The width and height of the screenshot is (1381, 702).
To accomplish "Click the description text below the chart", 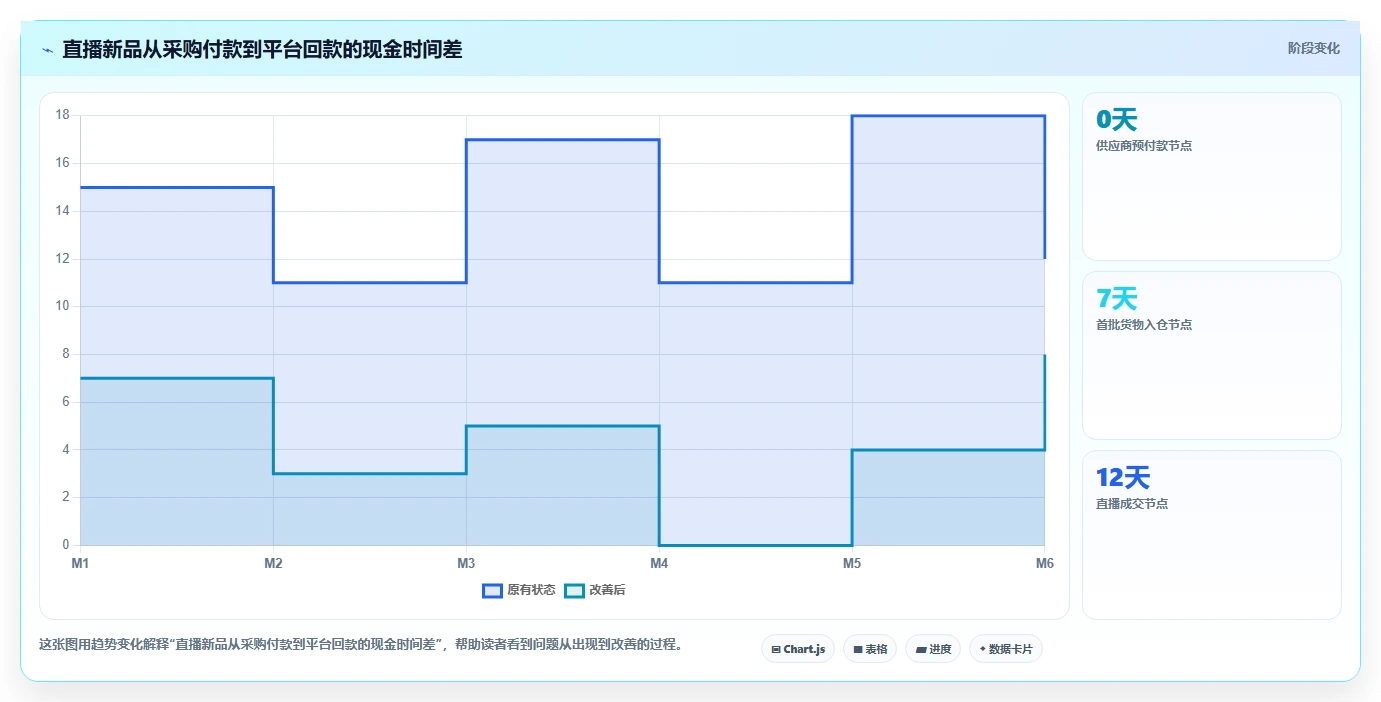I will pyautogui.click(x=363, y=645).
